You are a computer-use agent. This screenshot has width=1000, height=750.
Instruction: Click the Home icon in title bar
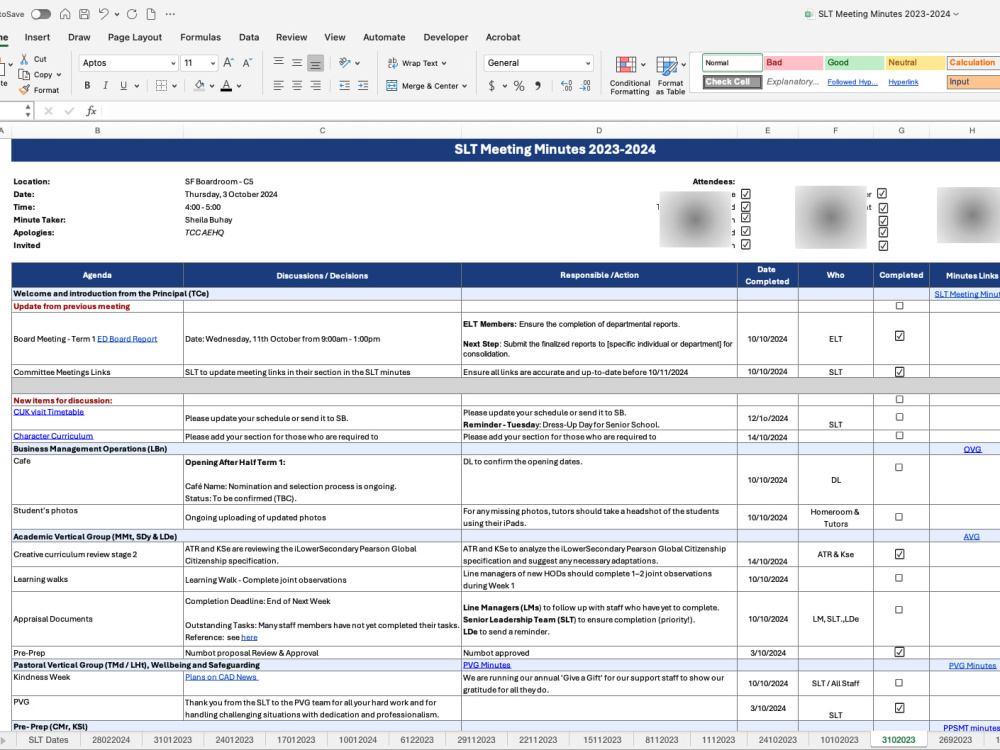[65, 14]
